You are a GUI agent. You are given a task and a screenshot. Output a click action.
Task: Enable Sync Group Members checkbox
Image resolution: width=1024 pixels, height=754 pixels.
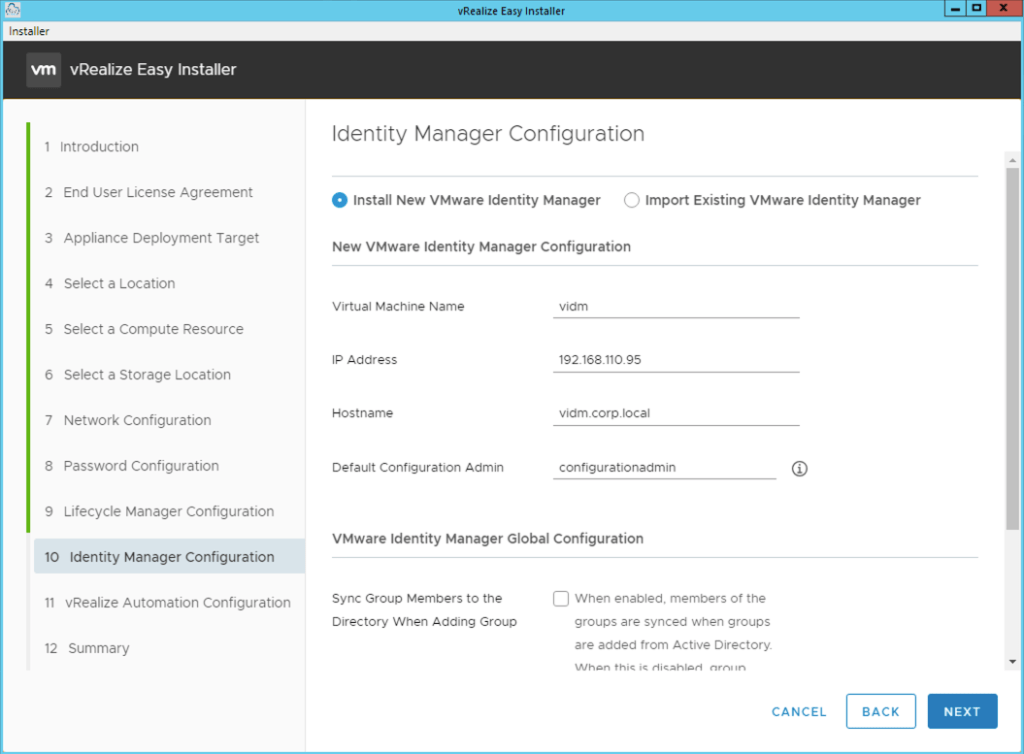pos(561,599)
